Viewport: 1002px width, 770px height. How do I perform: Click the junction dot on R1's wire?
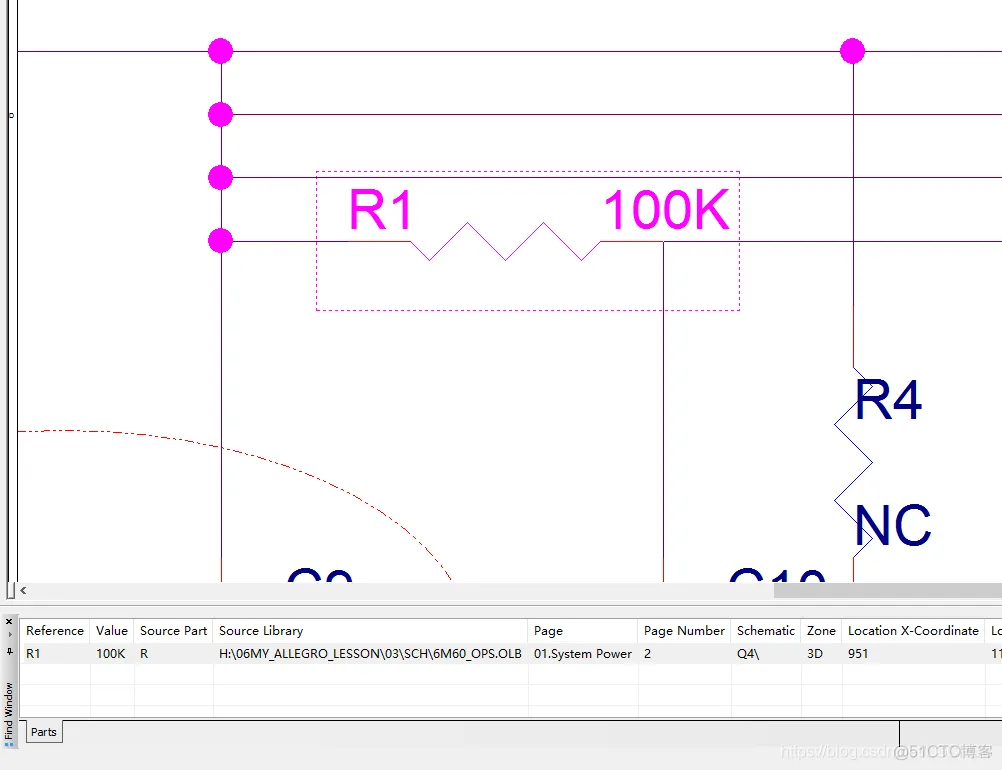click(220, 241)
